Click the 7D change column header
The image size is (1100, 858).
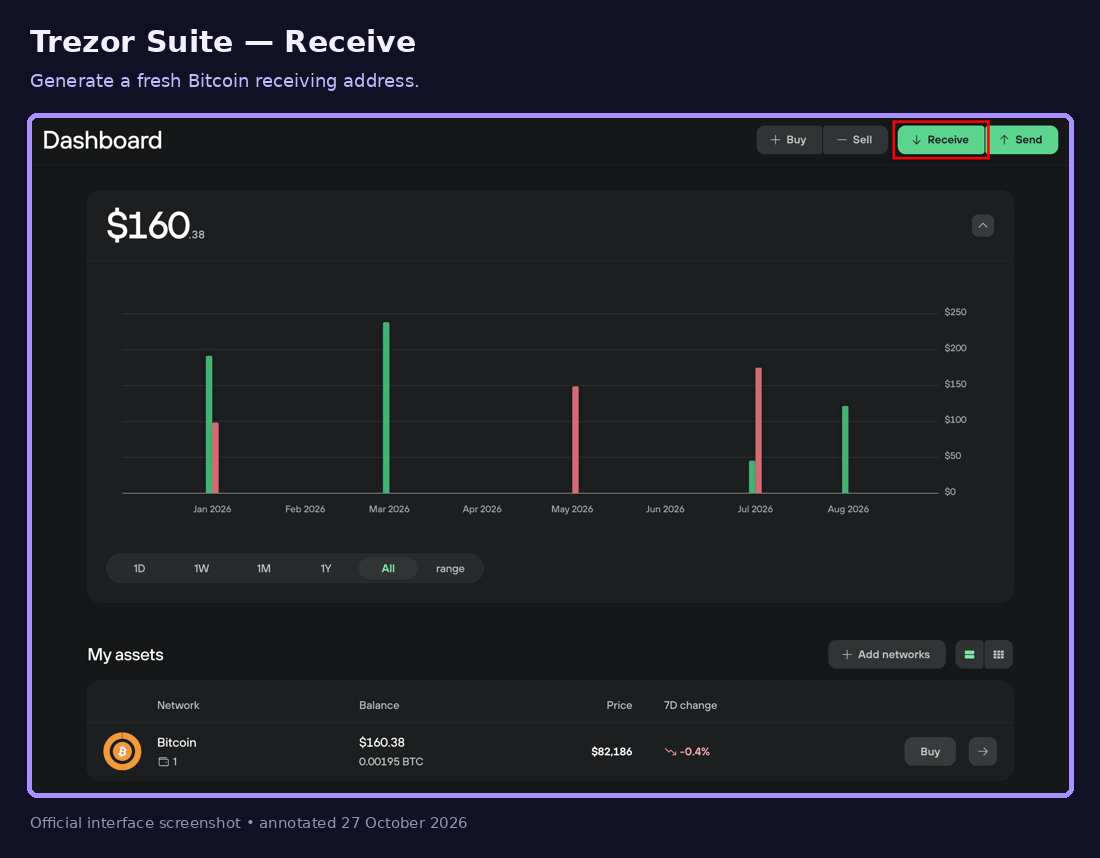coord(690,705)
